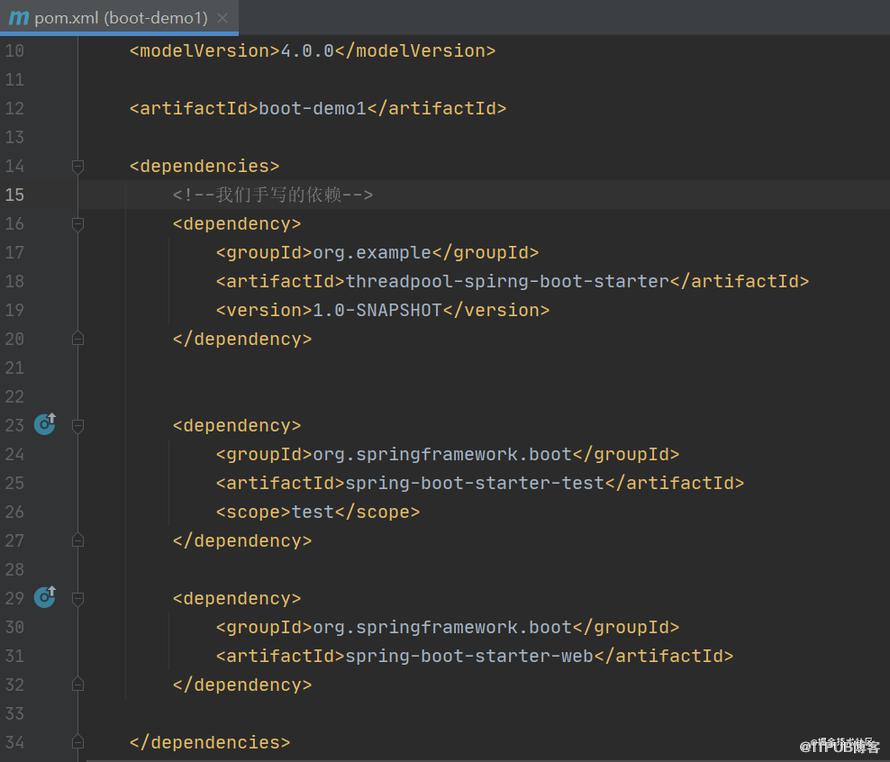Click spring-boot-starter-web artifactId text
Screen dimensions: 890x762
(x=469, y=656)
